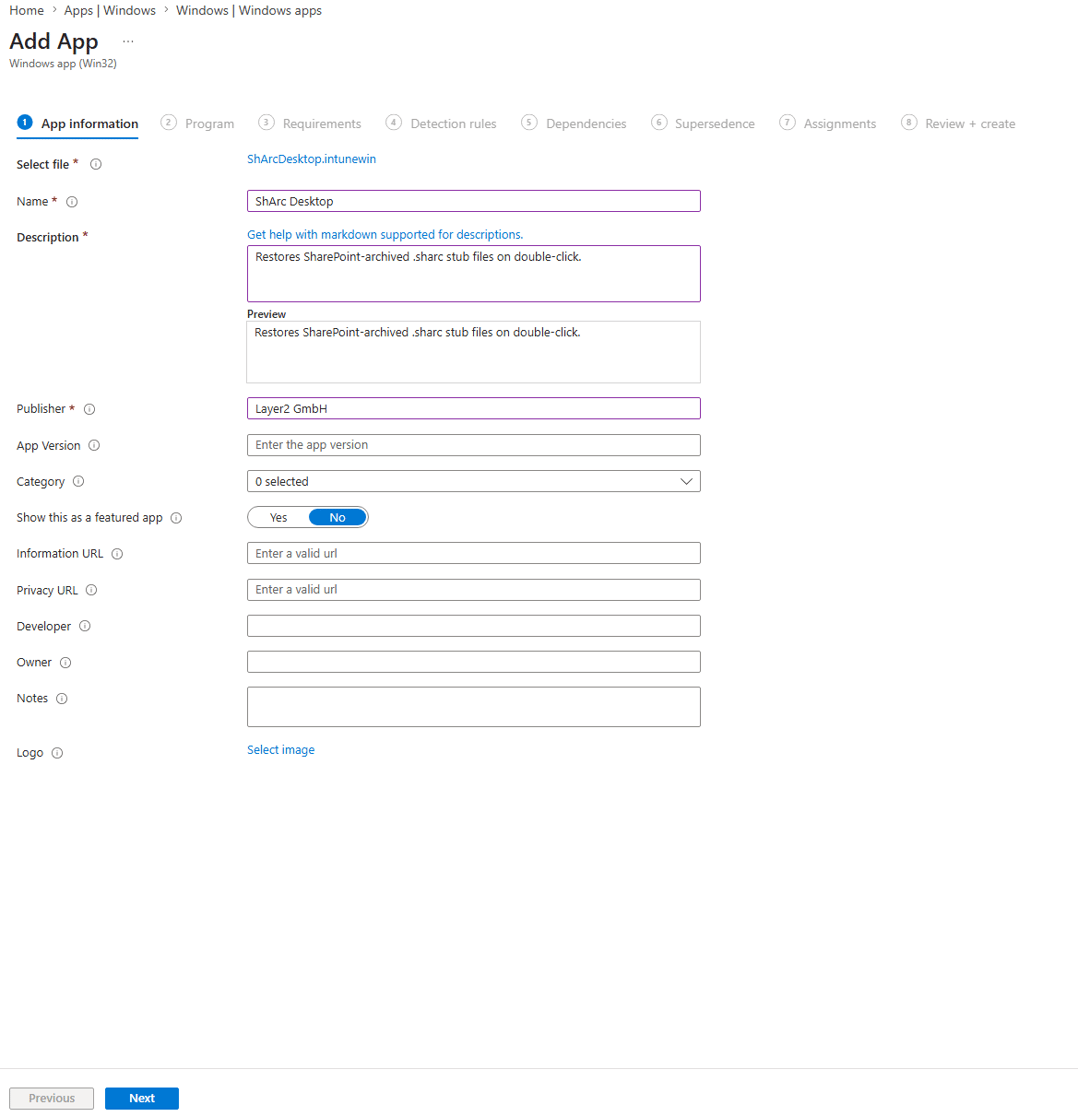Image resolution: width=1078 pixels, height=1117 pixels.
Task: Click the info icon beside Name
Action: pyautogui.click(x=72, y=202)
